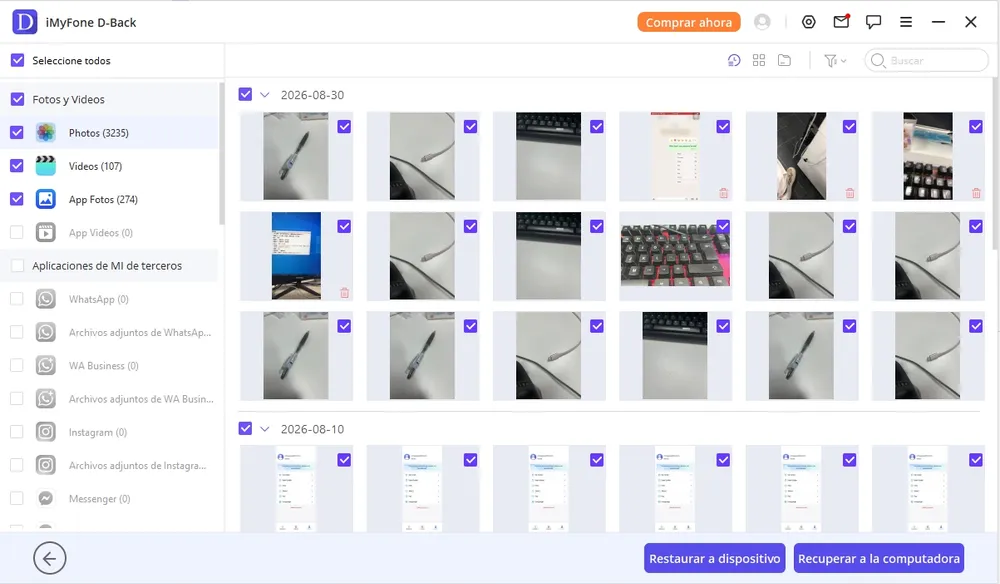Click the Buscar search field
Screen dimensions: 1000x584
(927, 61)
